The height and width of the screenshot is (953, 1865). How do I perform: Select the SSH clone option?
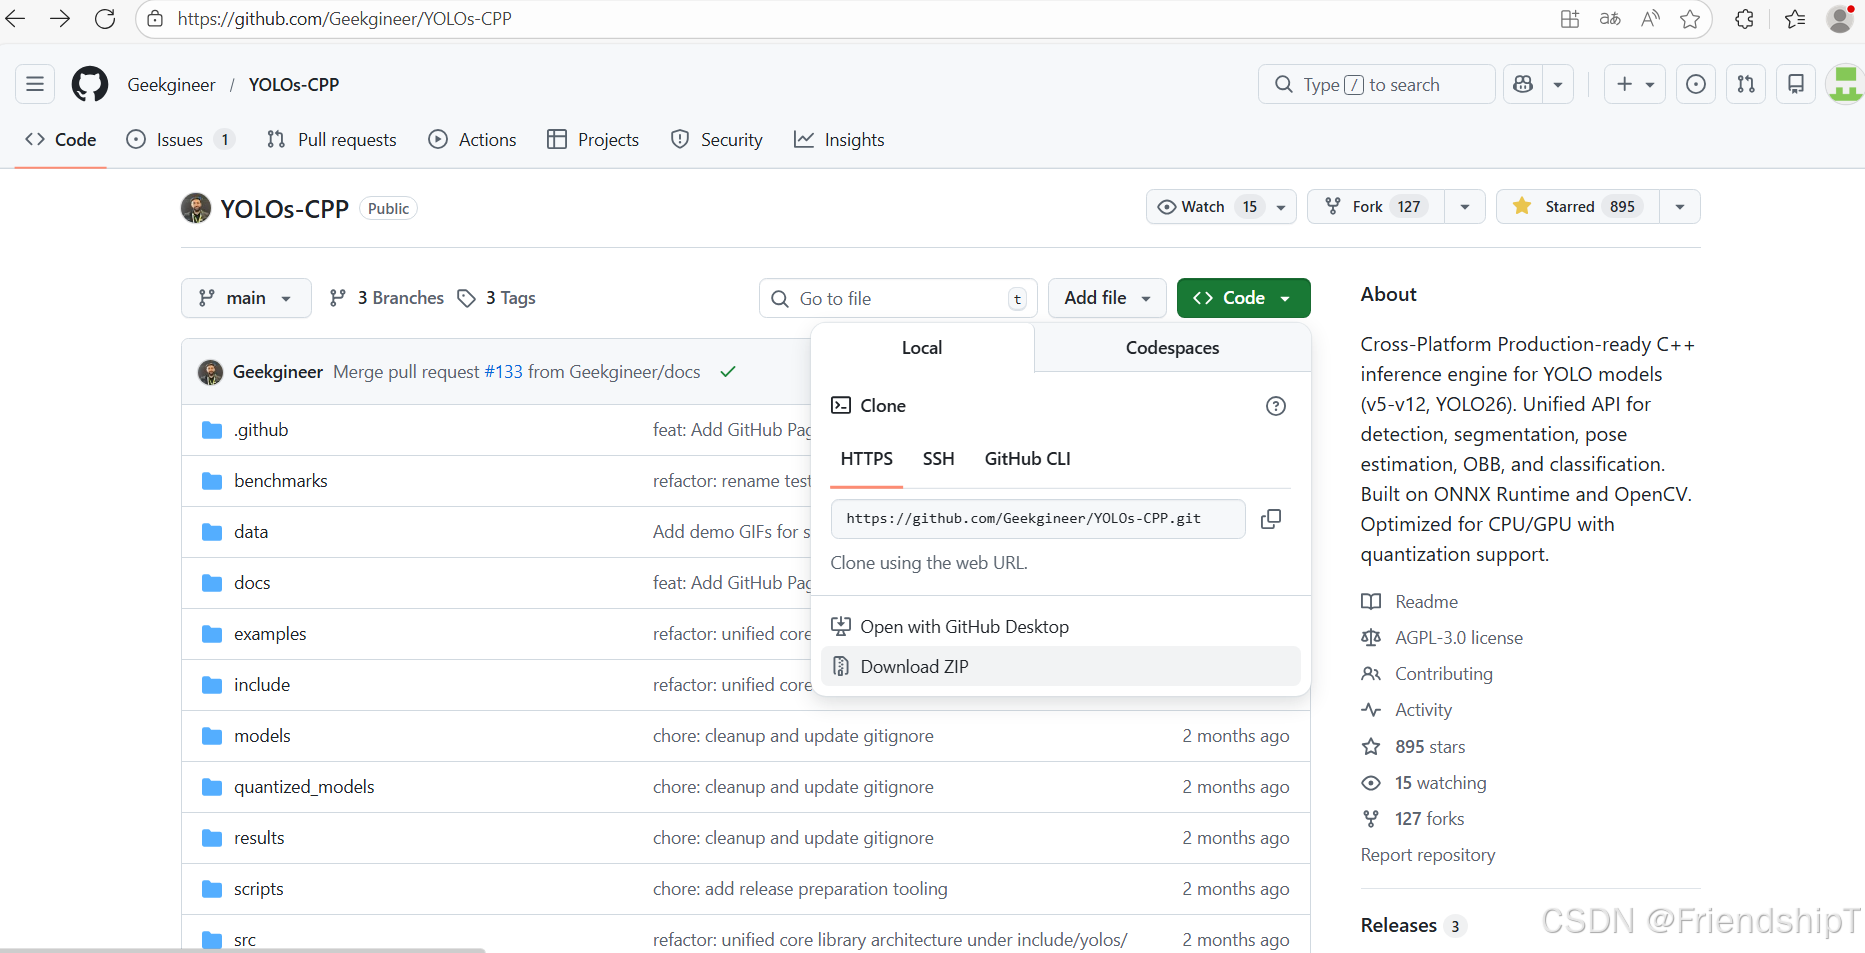pos(938,459)
